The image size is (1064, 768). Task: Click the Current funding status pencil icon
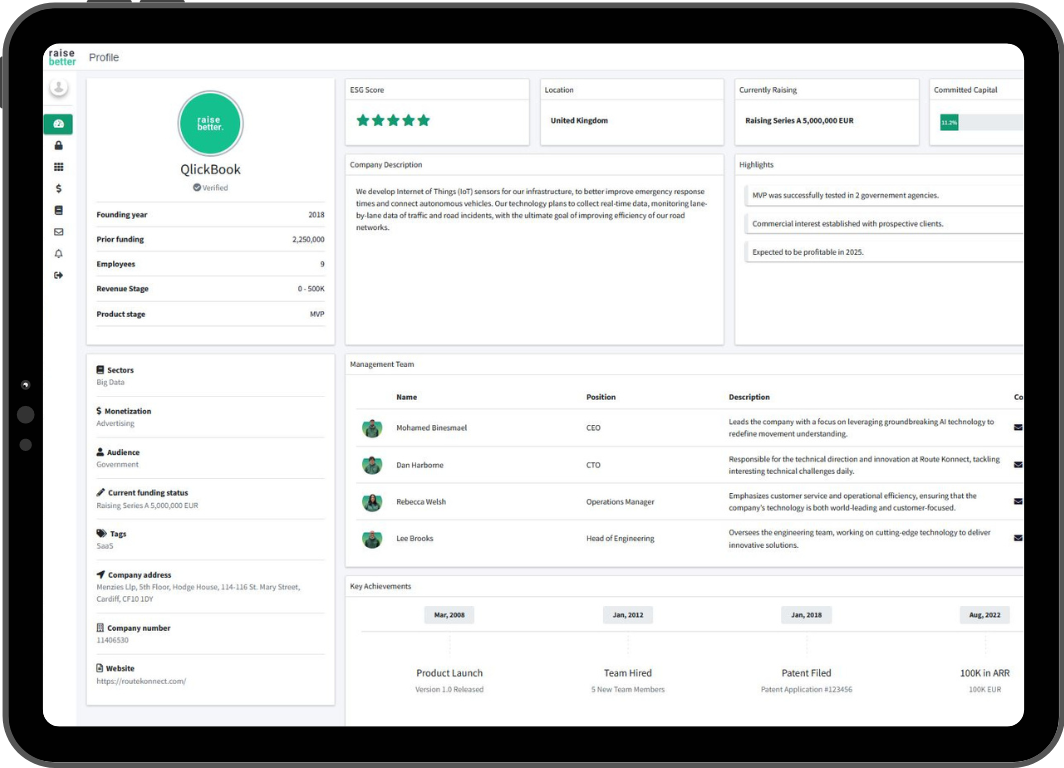(x=100, y=493)
